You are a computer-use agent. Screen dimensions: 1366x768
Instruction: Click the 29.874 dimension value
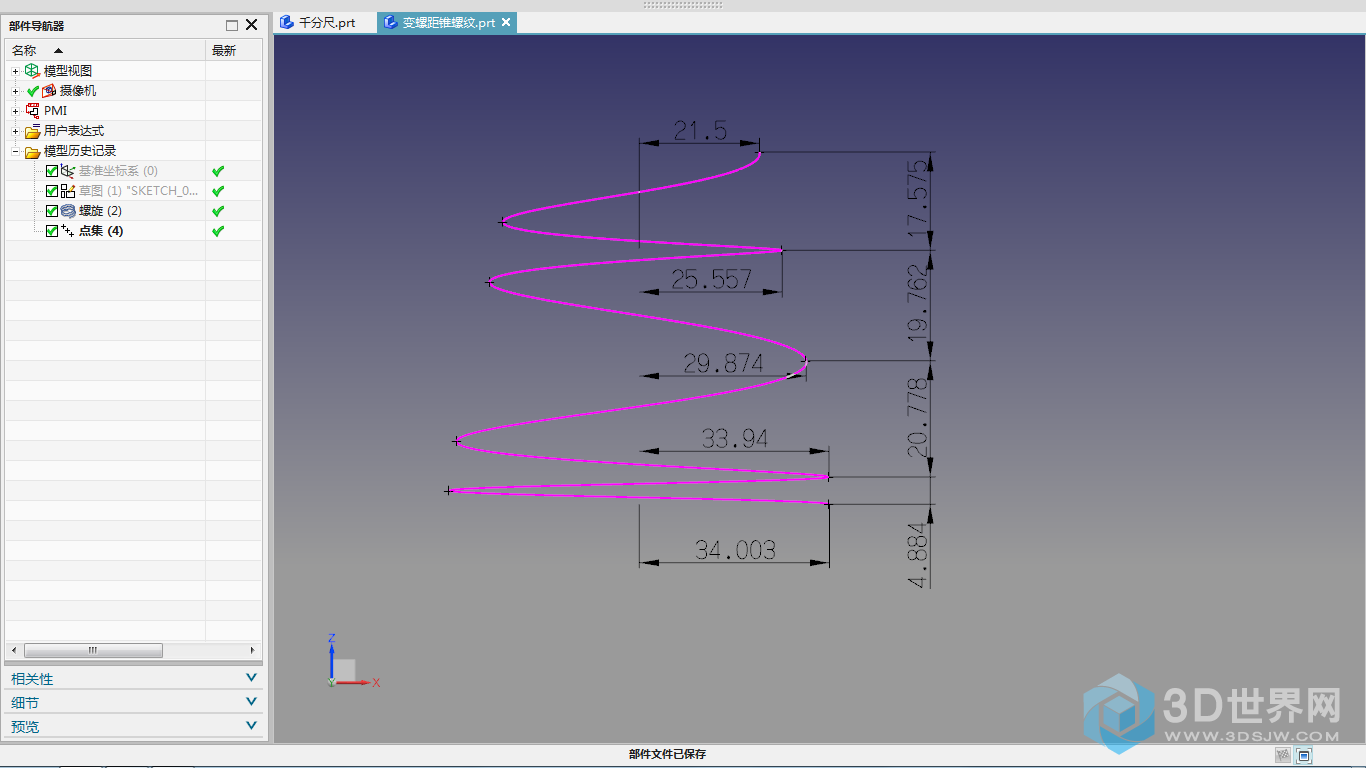pos(723,363)
